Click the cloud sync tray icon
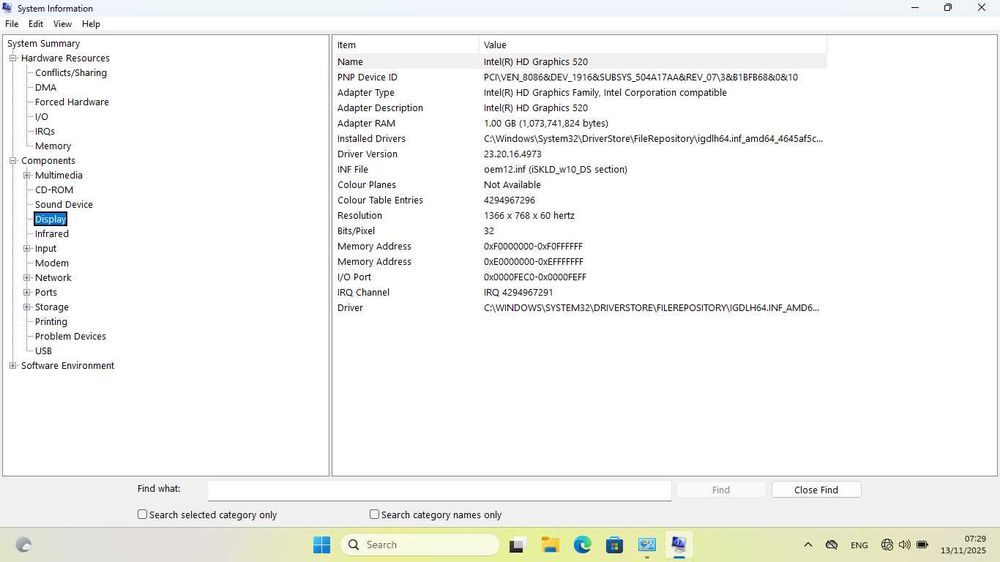The height and width of the screenshot is (562, 1000). coord(832,545)
